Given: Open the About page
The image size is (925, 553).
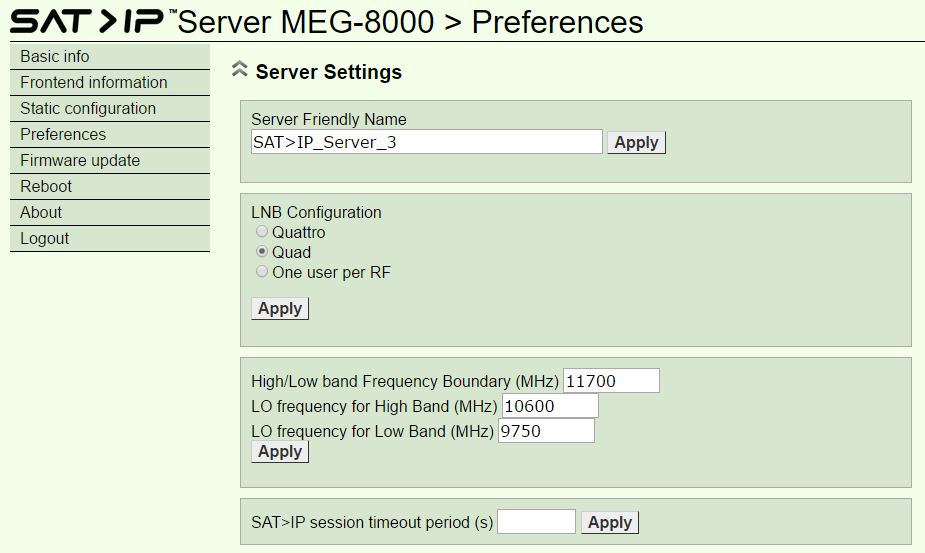Looking at the screenshot, I should [x=110, y=212].
